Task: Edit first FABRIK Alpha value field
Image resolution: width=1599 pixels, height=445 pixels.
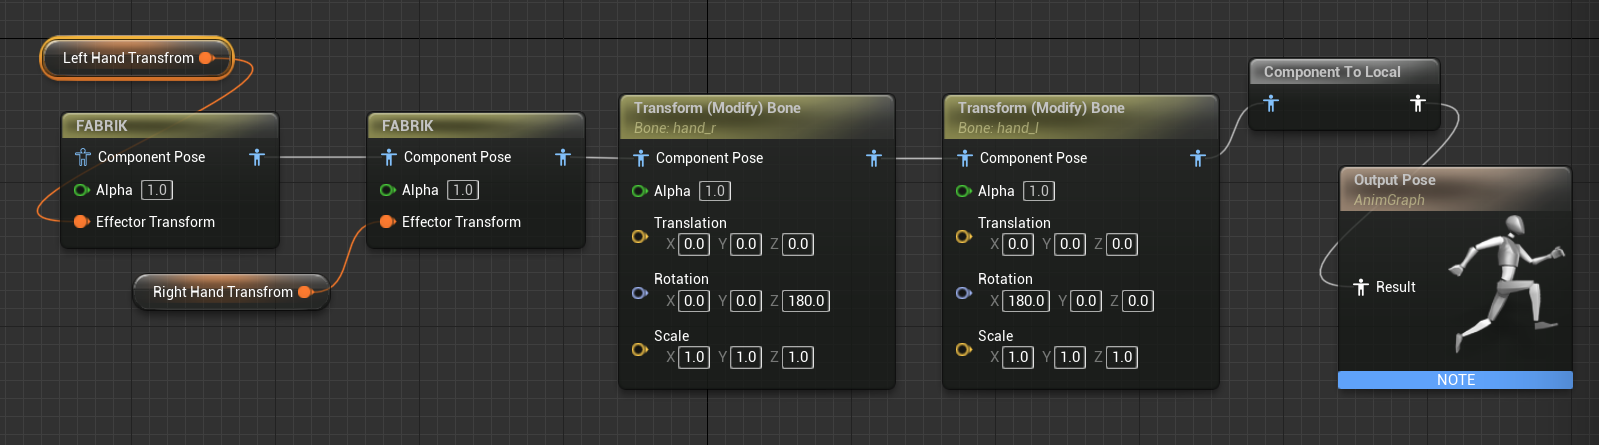Action: (157, 190)
